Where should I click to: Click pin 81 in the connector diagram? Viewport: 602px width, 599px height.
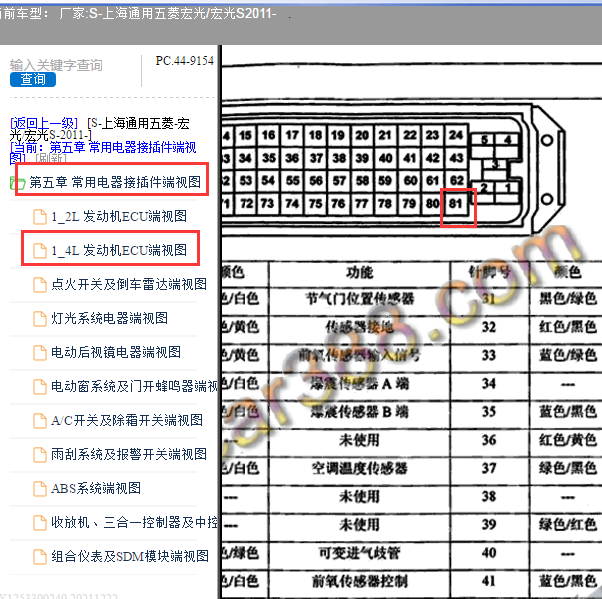[456, 203]
